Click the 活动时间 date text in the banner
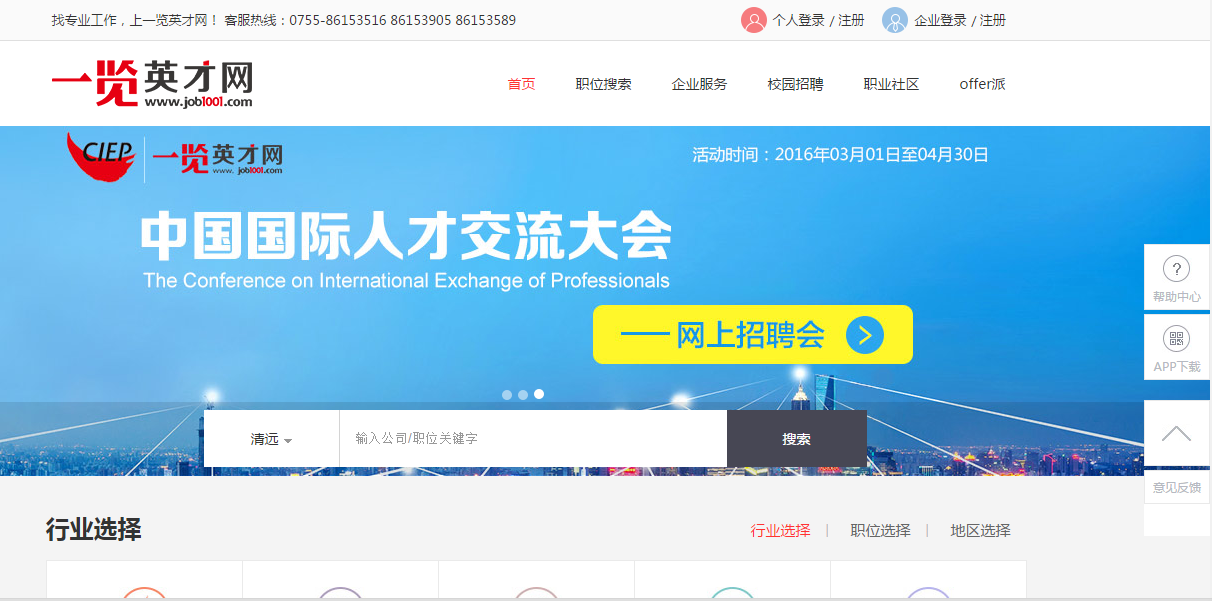The width and height of the screenshot is (1212, 601). 840,155
